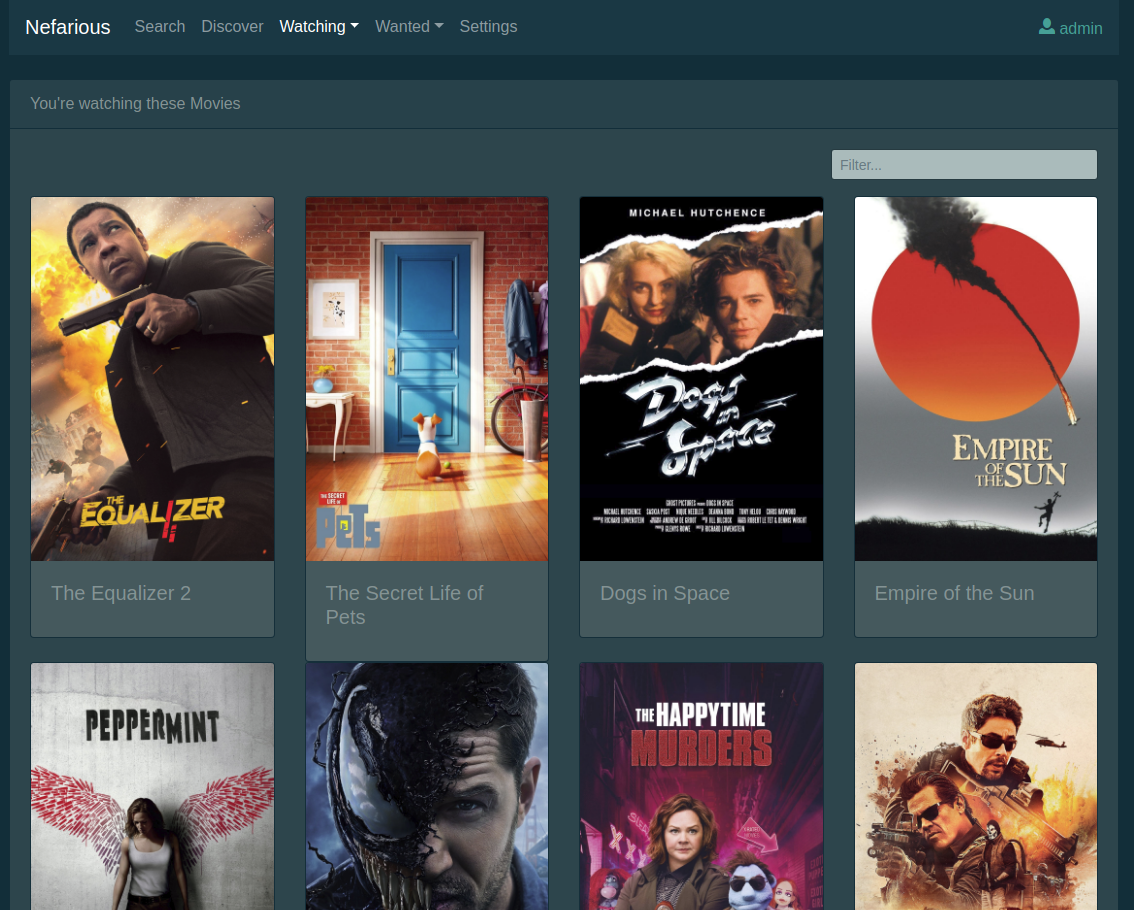Click 'You're watching these Movies' header
Viewport: 1134px width, 910px height.
[x=135, y=103]
